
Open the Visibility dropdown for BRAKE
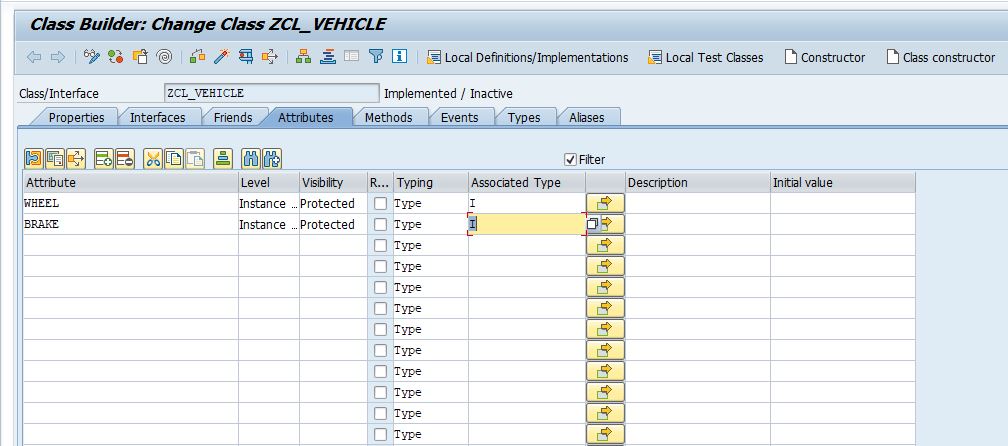coord(333,224)
